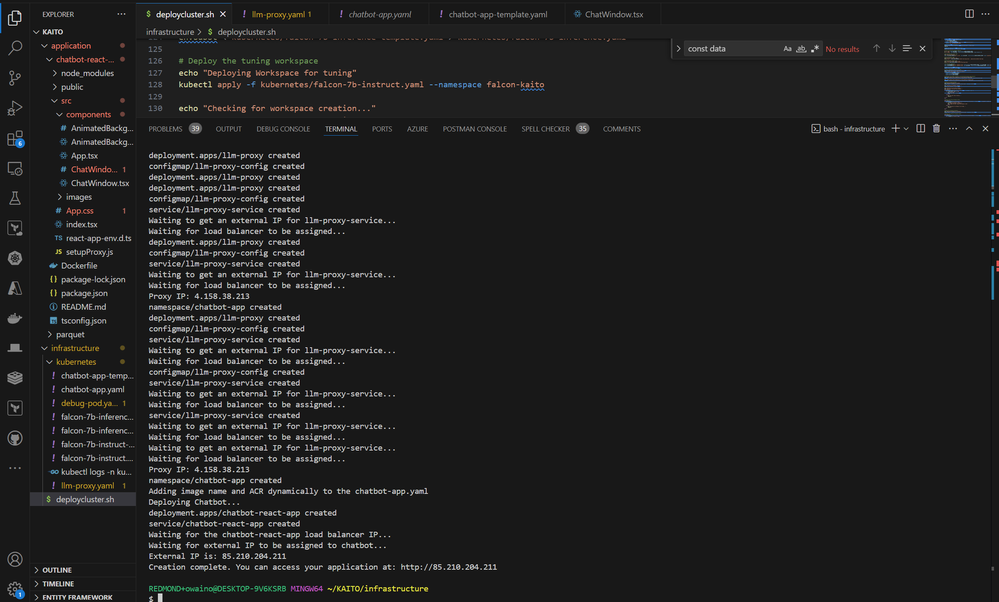Screen dimensions: 999x602
Task: Switch to the OUTPUT panel tab
Action: 229,129
